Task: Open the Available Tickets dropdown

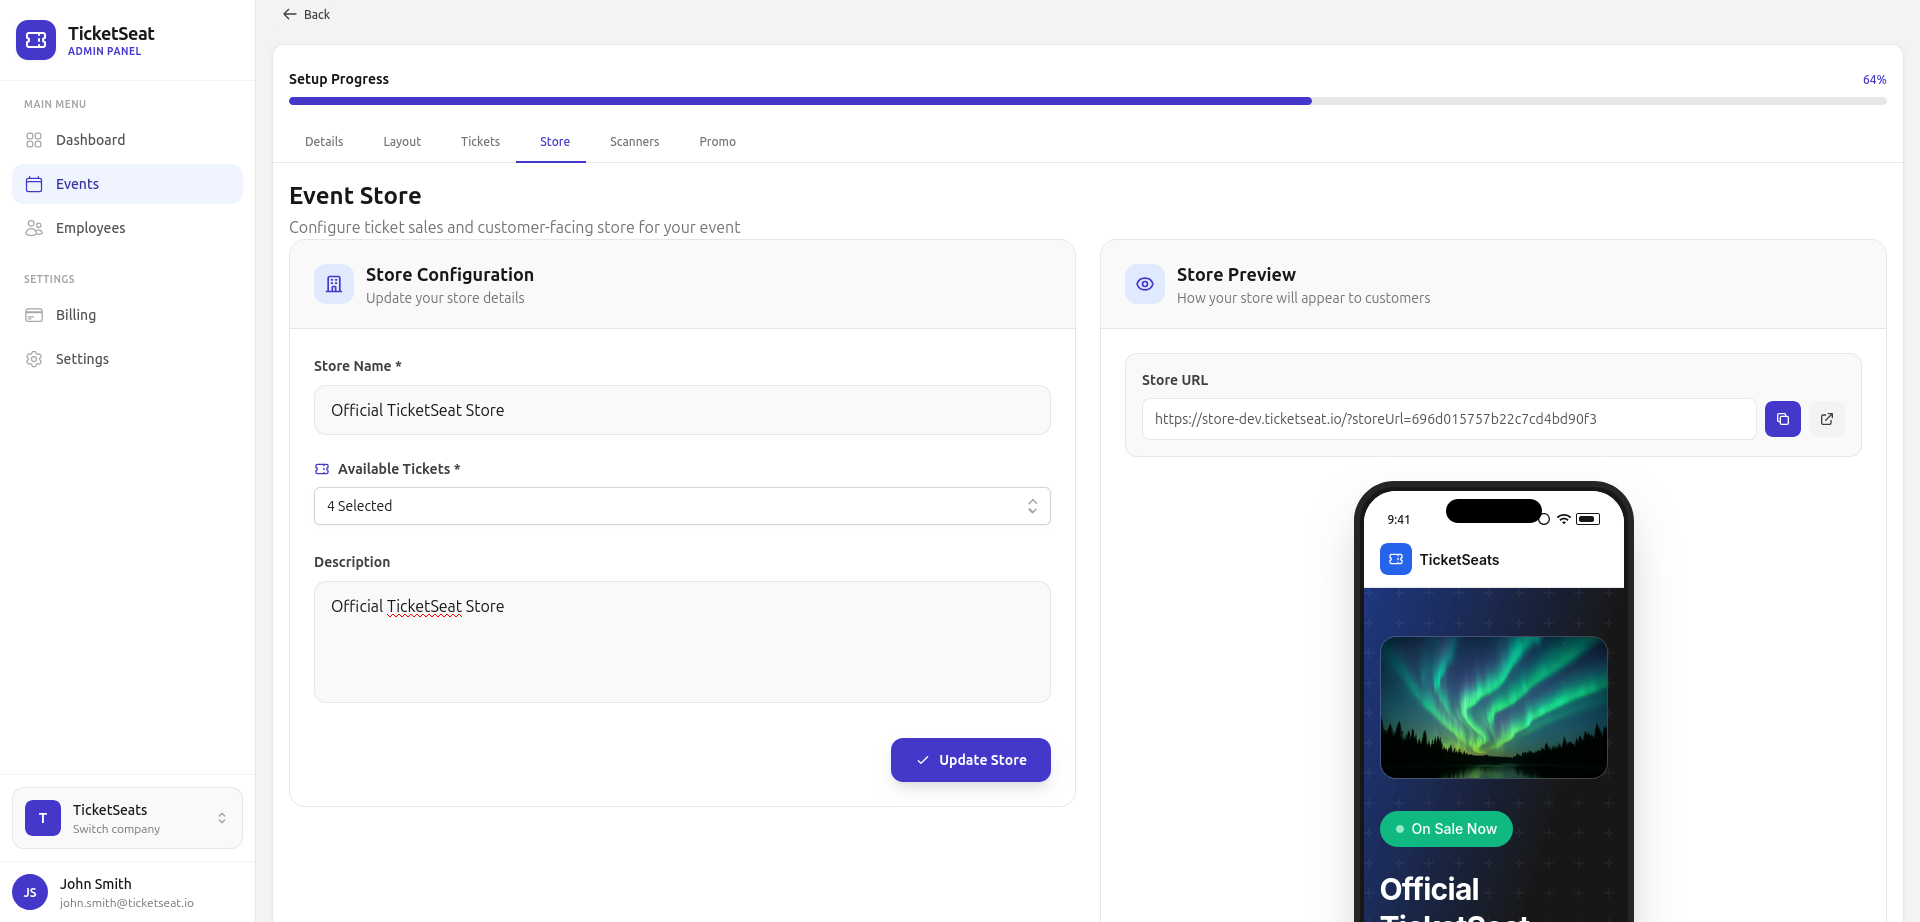Action: coord(682,506)
